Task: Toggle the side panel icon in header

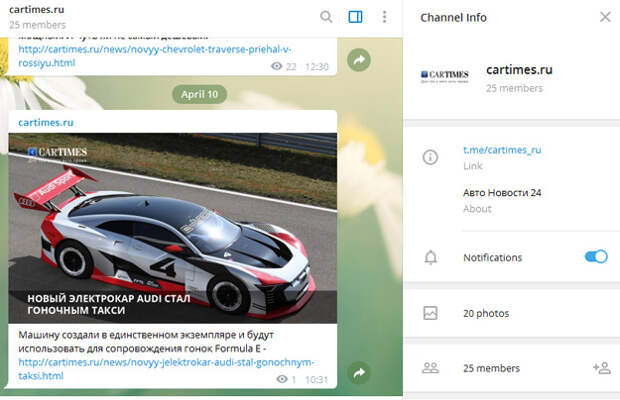Action: coord(355,17)
